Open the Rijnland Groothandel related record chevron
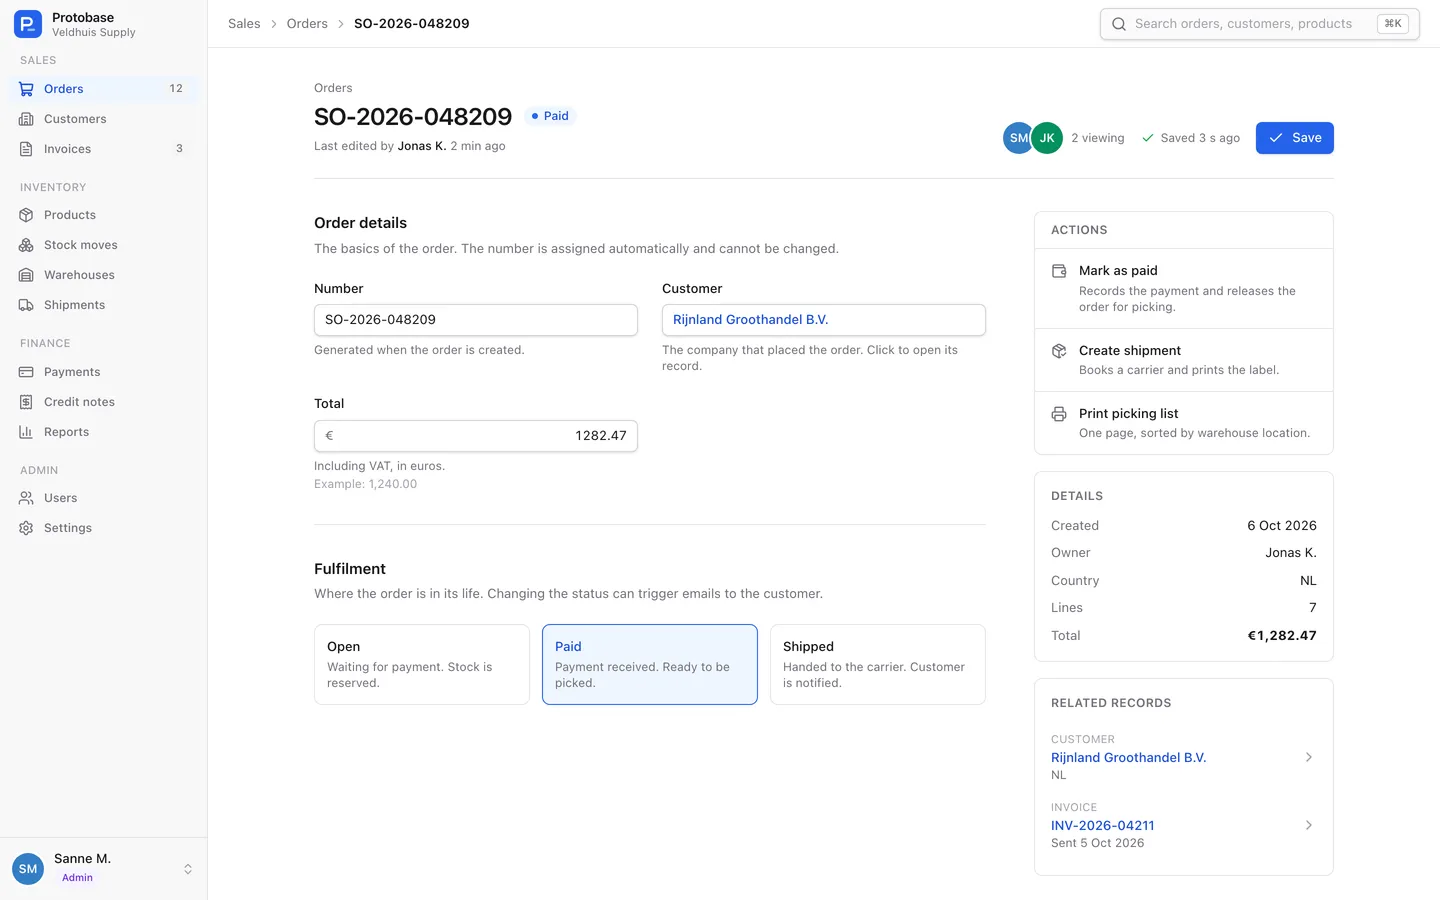This screenshot has height=900, width=1440. click(1309, 758)
